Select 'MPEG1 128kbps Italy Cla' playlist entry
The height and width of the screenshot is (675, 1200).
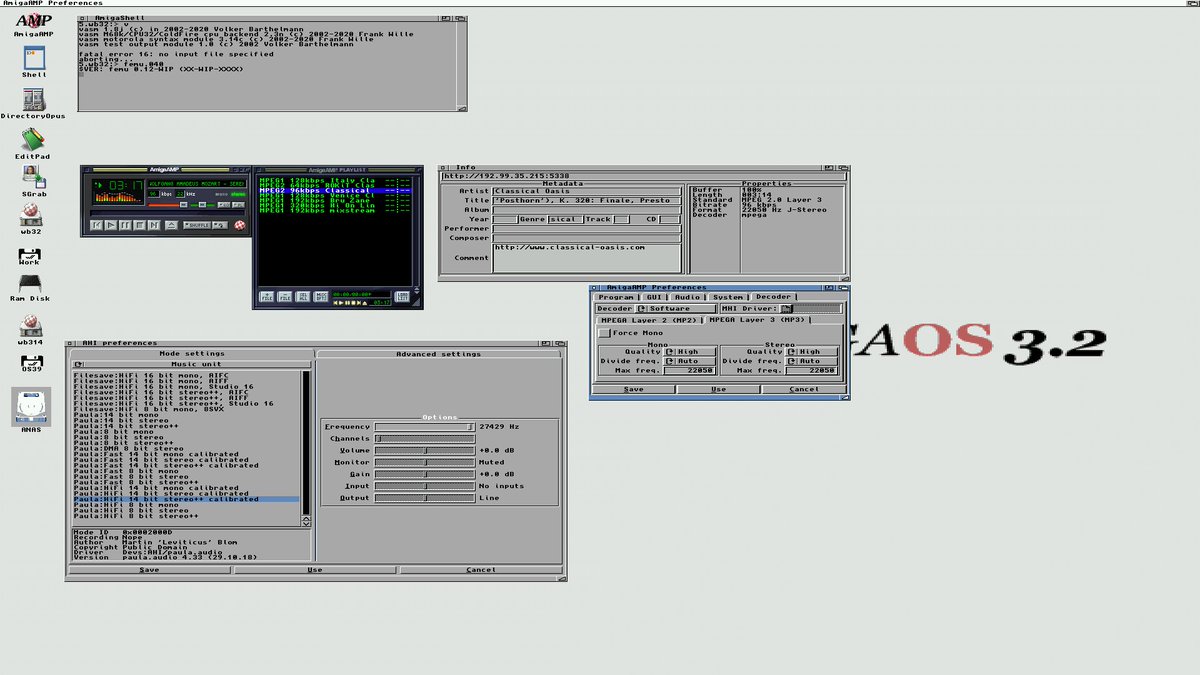click(x=335, y=180)
